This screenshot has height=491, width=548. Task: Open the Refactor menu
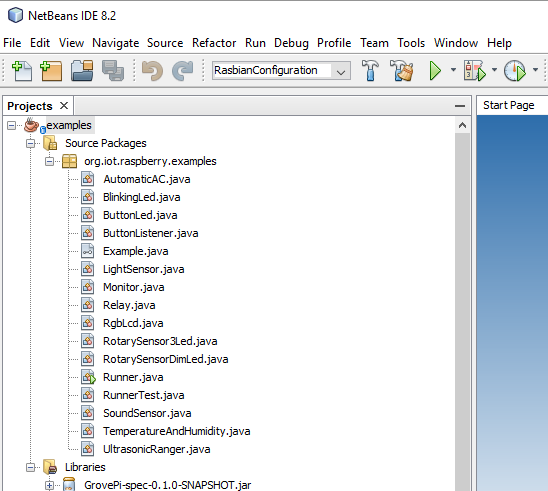coord(214,43)
